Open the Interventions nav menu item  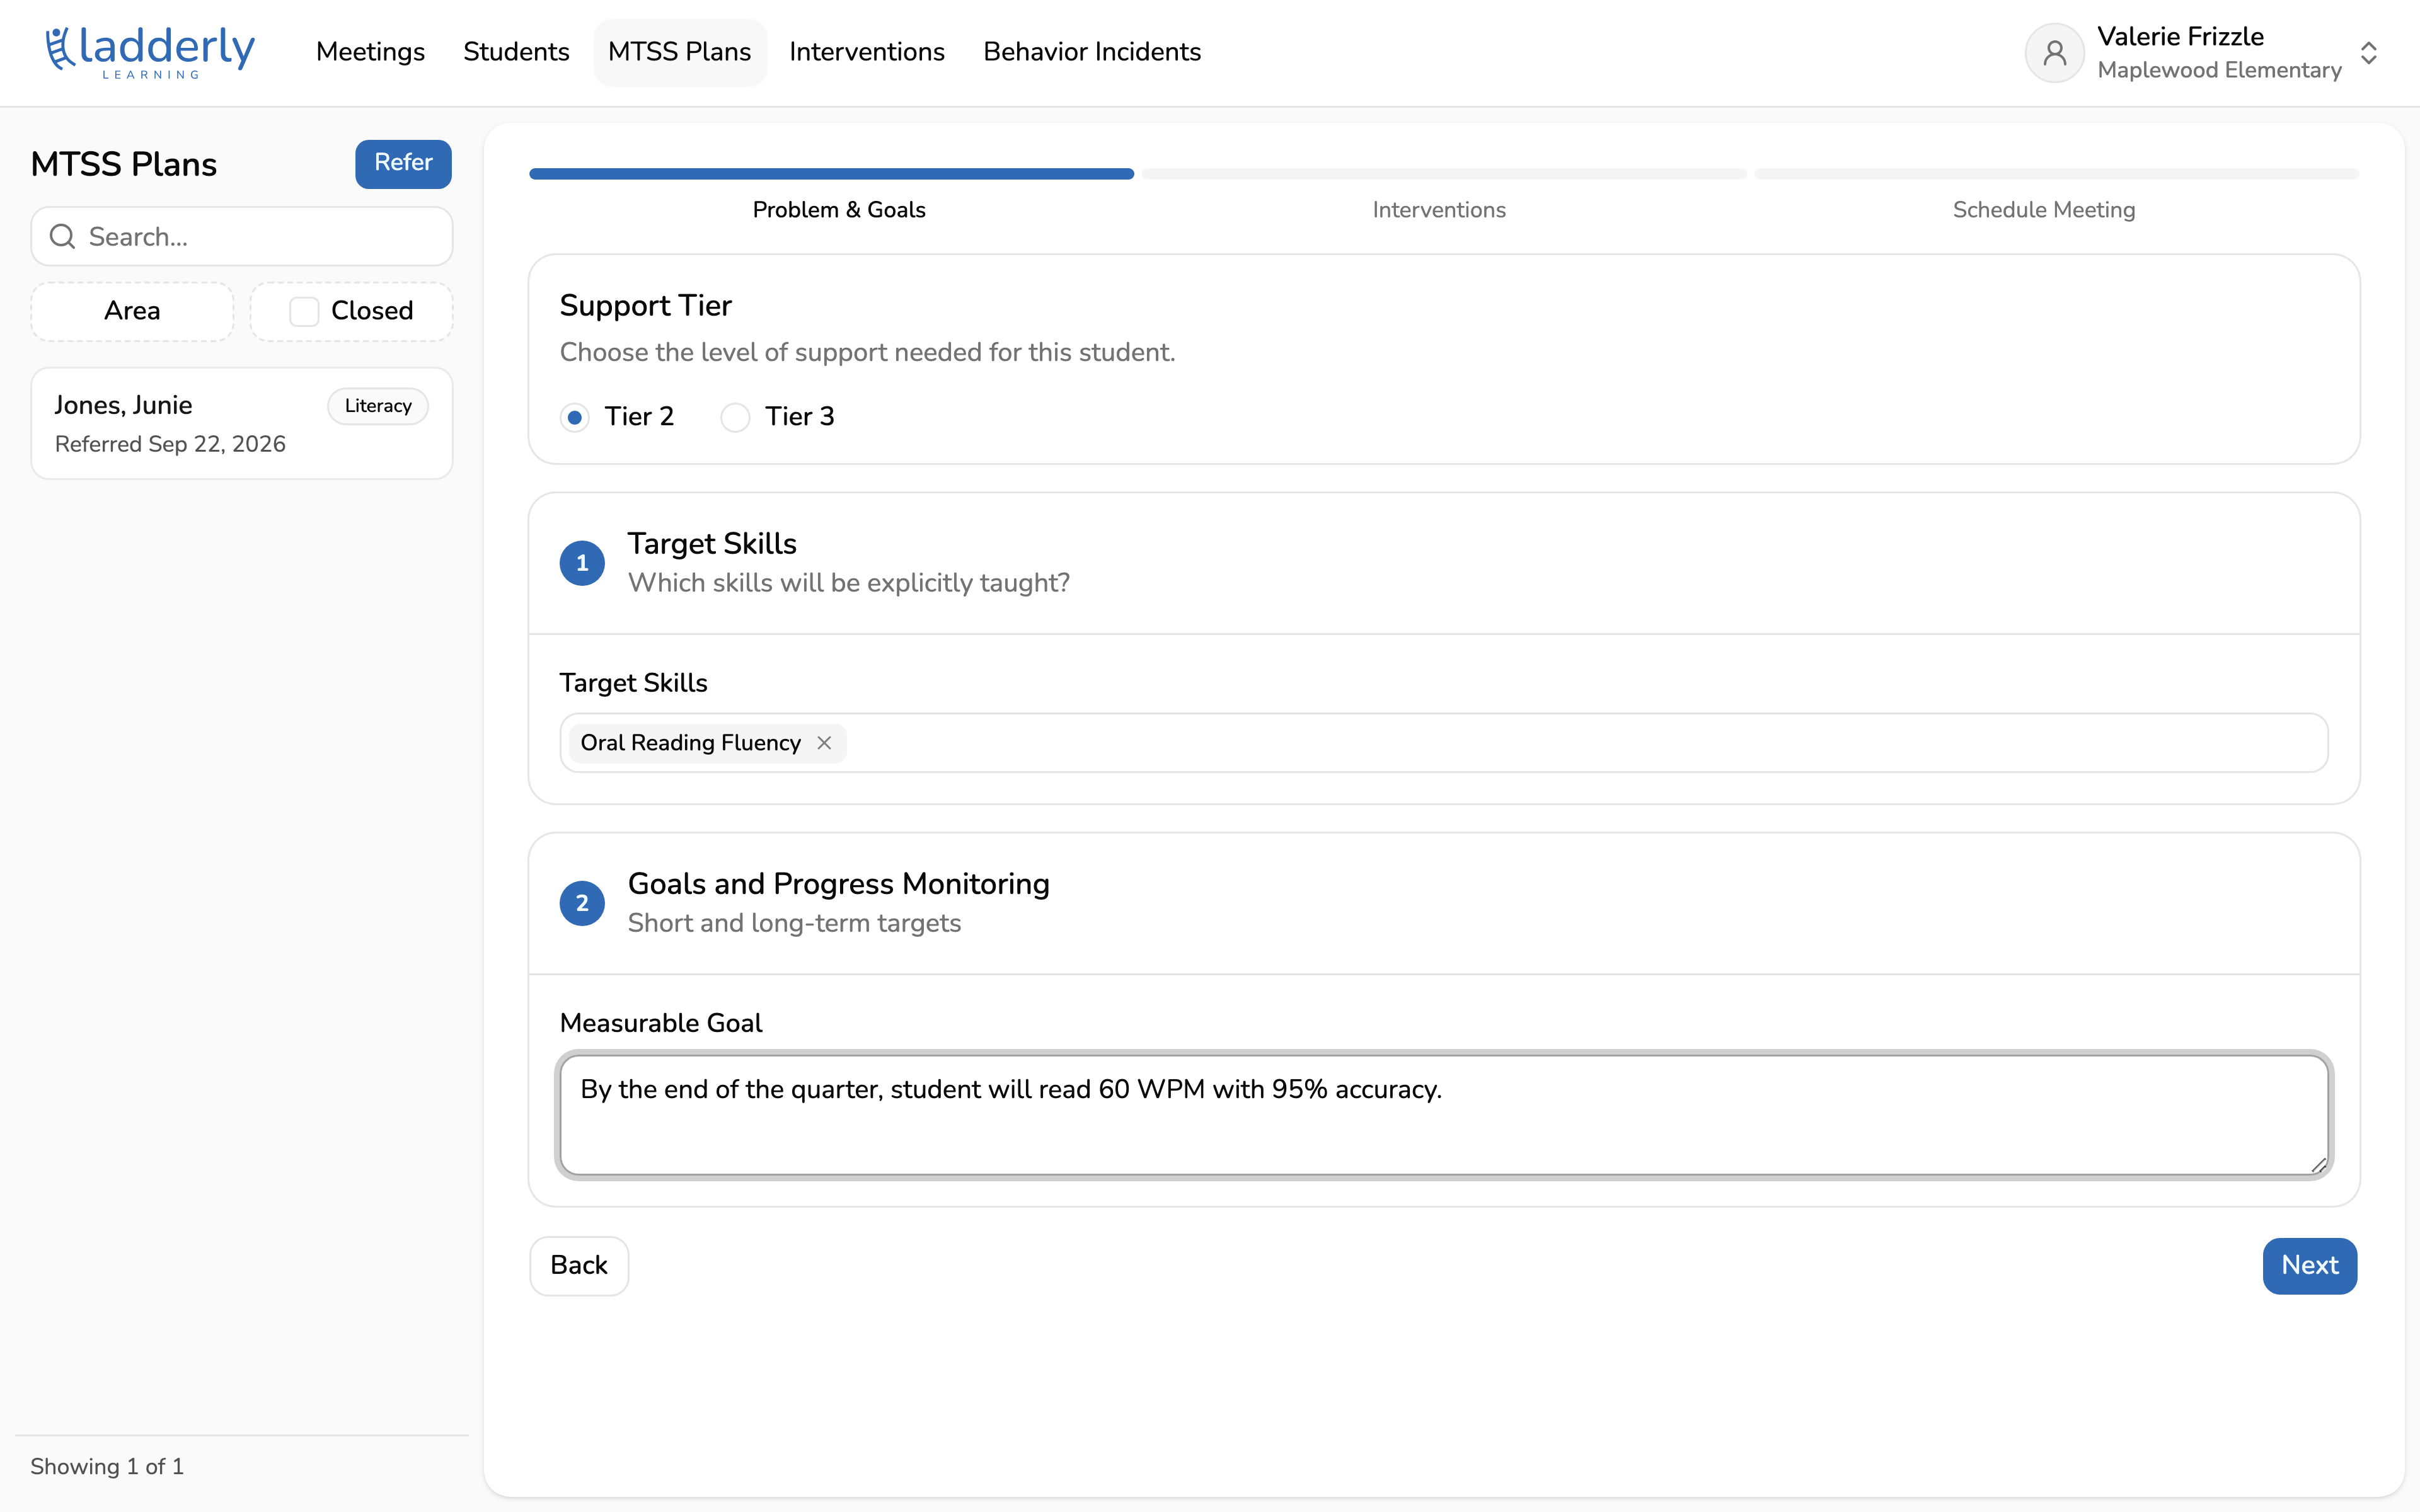(866, 52)
